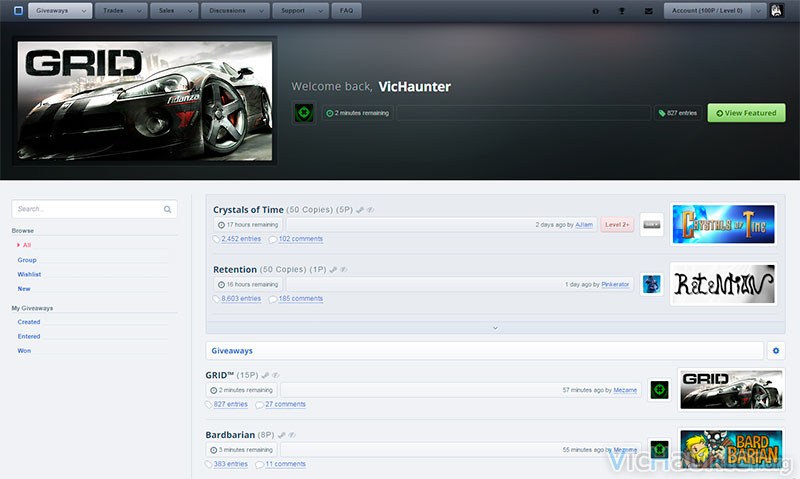The image size is (800, 479).
Task: Open the trophy won-giveaways icon
Action: pos(621,11)
